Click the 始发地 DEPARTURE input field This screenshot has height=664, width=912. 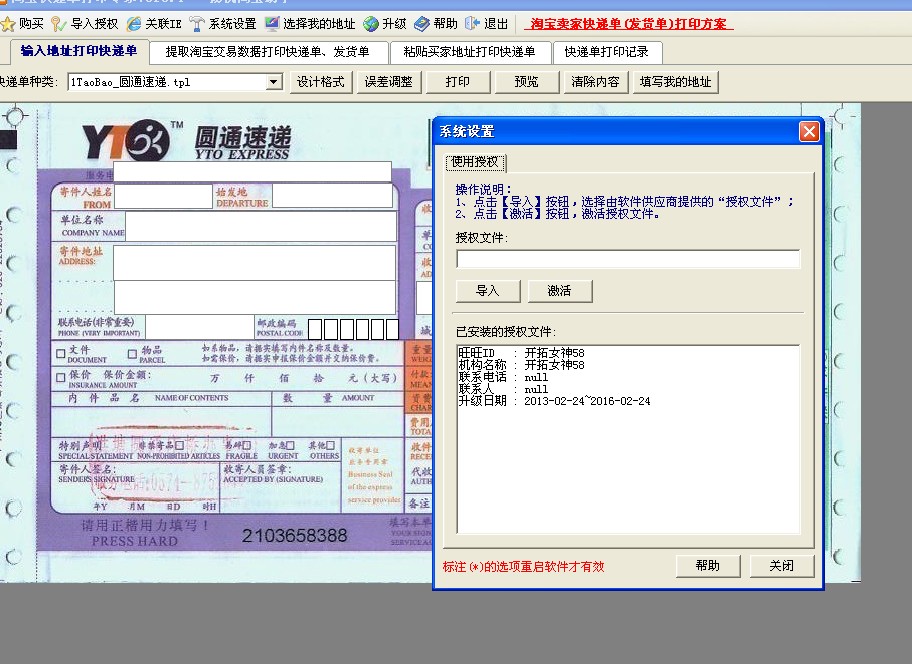tap(332, 196)
